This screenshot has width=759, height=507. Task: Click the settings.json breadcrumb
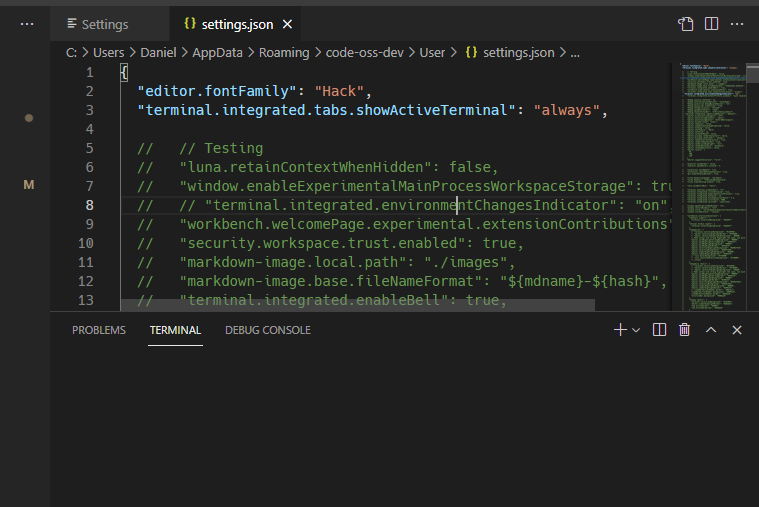[x=510, y=52]
